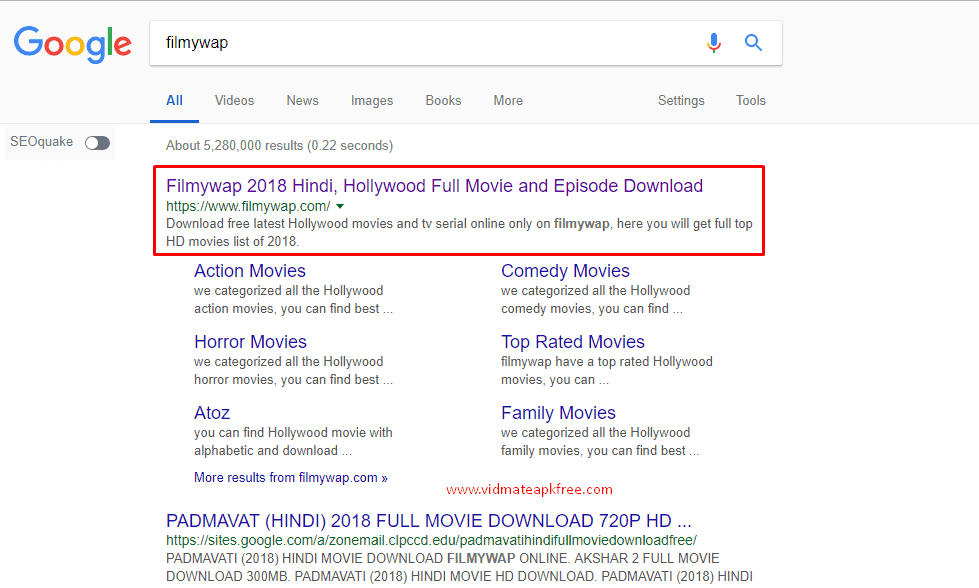Screen dimensions: 979x588
Task: Select the Books search category
Action: click(442, 100)
